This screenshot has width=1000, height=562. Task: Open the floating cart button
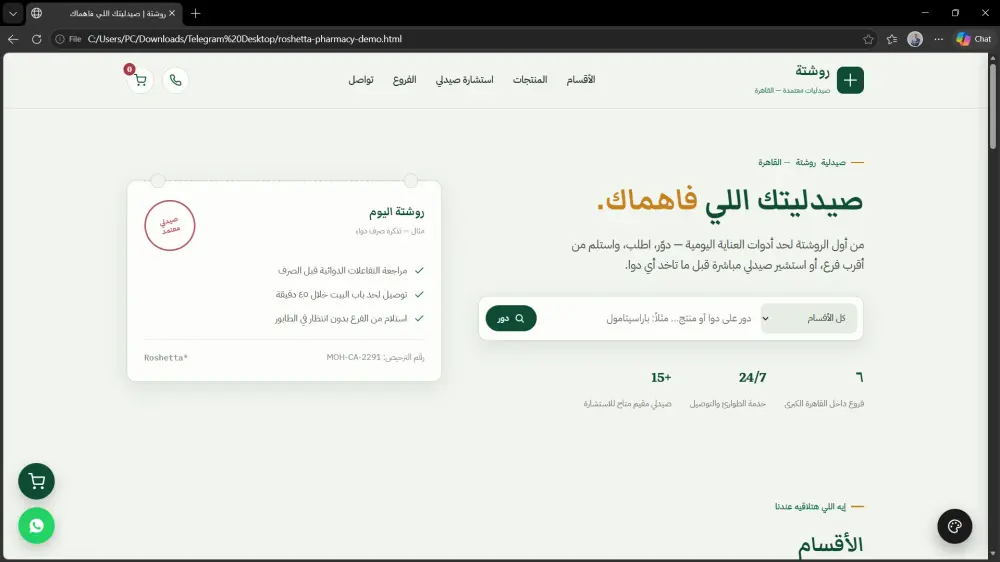36,481
